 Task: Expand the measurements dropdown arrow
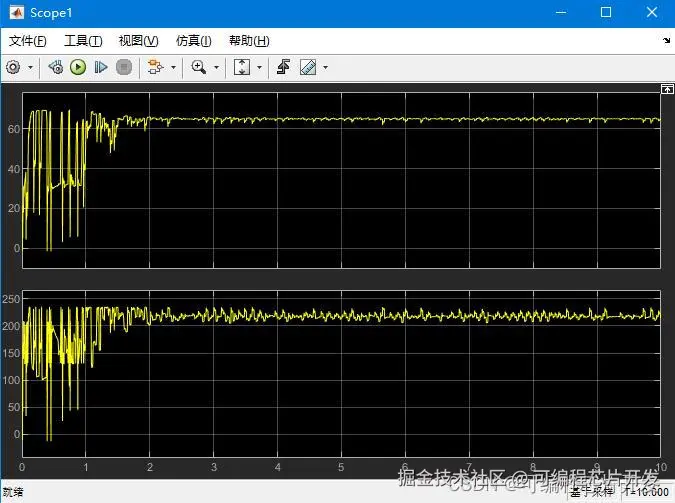pyautogui.click(x=325, y=67)
